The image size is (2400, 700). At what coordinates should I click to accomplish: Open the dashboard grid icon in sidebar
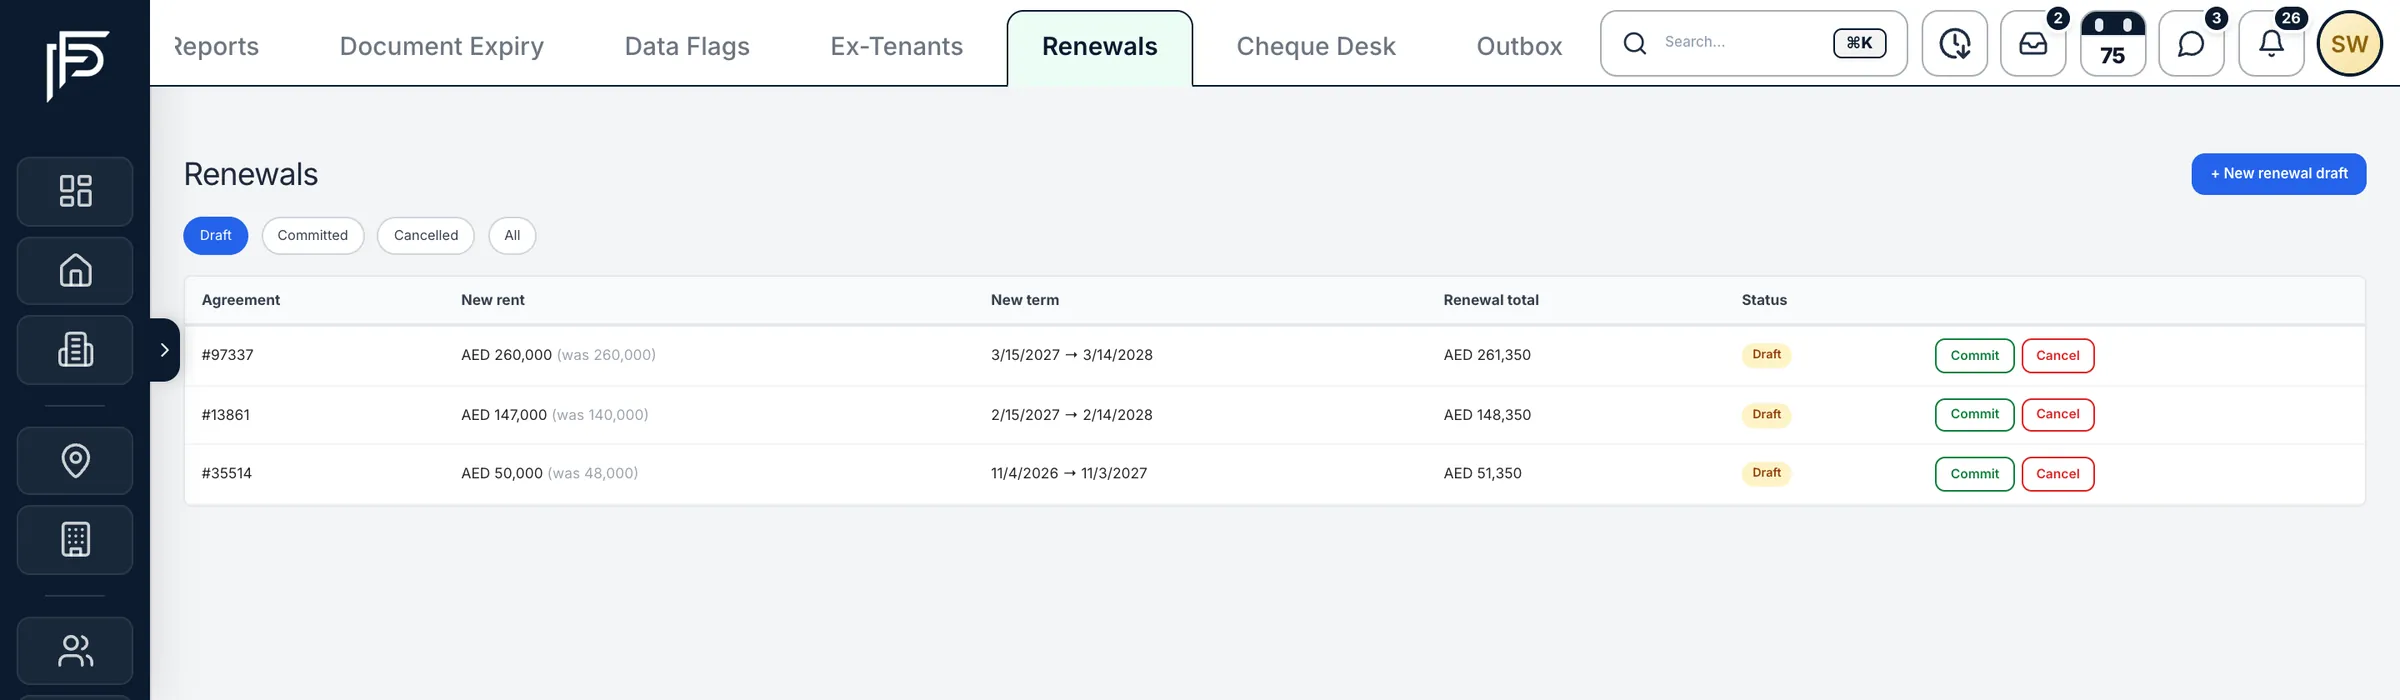click(75, 191)
